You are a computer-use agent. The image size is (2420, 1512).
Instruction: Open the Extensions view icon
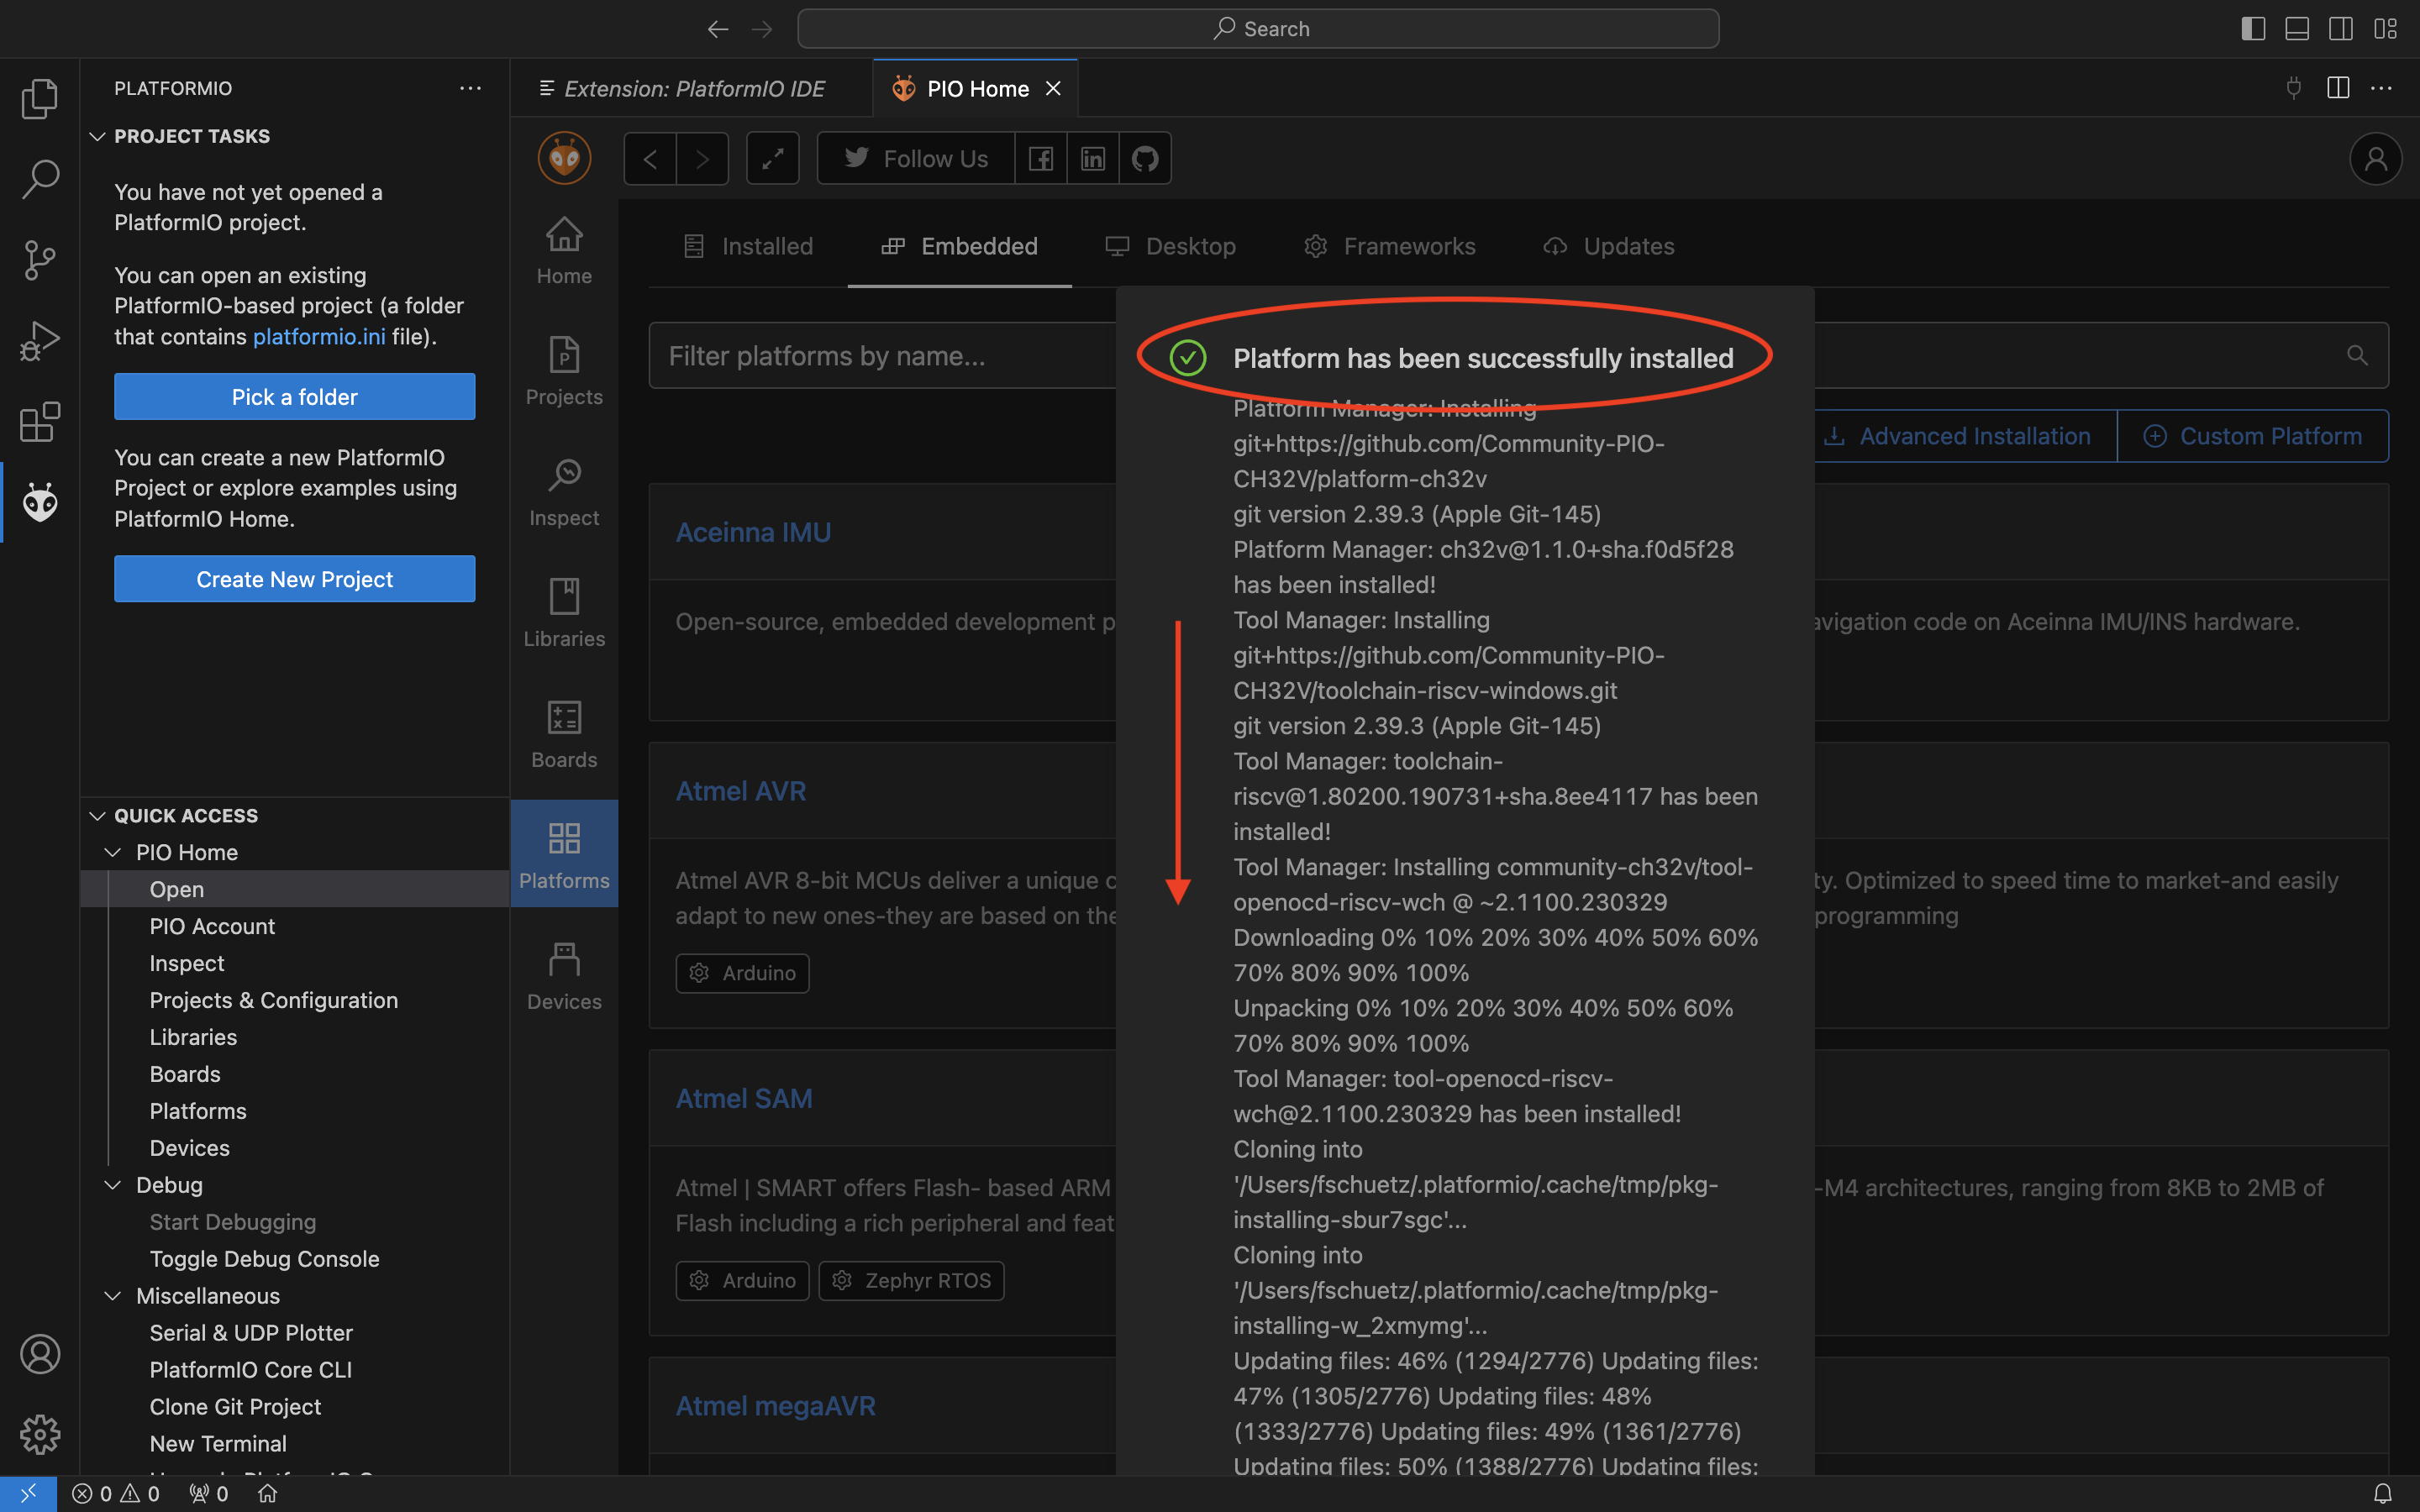click(x=40, y=422)
